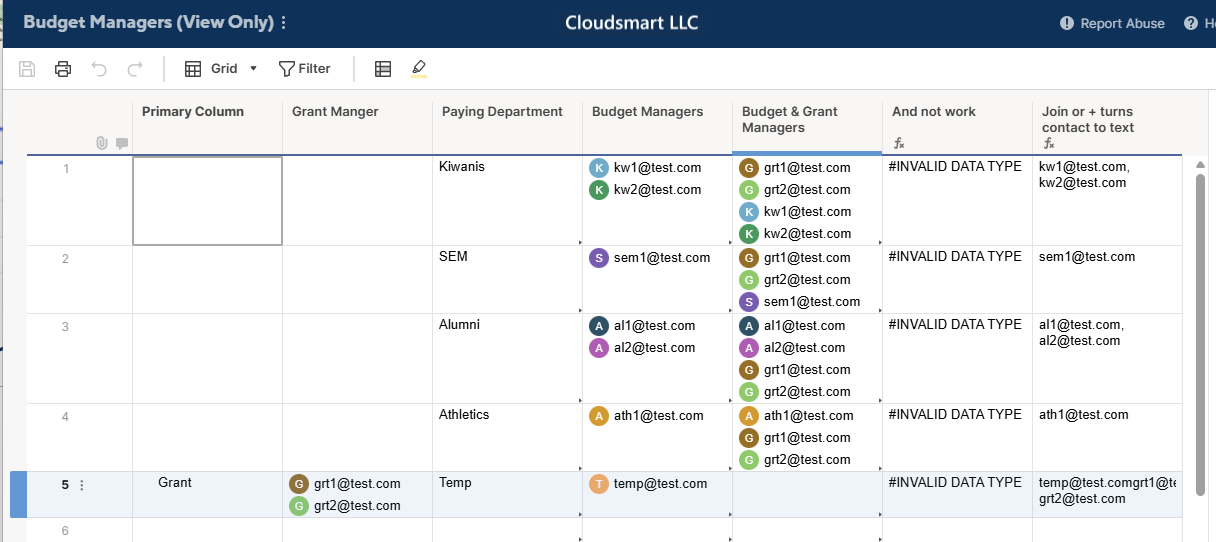Click the empty Primary Column cell in row 1
Screen dimensions: 1216x542
click(x=207, y=201)
